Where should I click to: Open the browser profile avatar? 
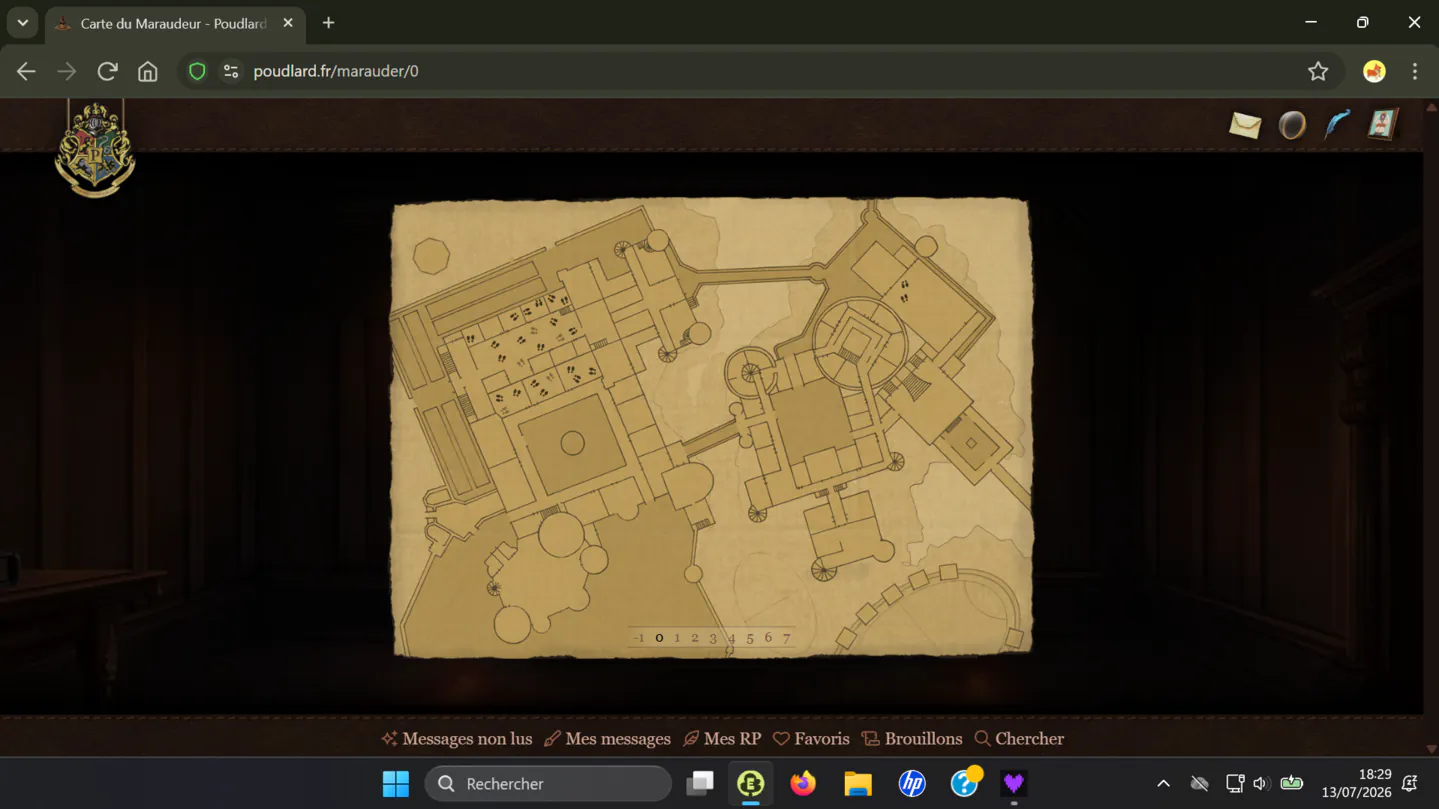[1374, 71]
